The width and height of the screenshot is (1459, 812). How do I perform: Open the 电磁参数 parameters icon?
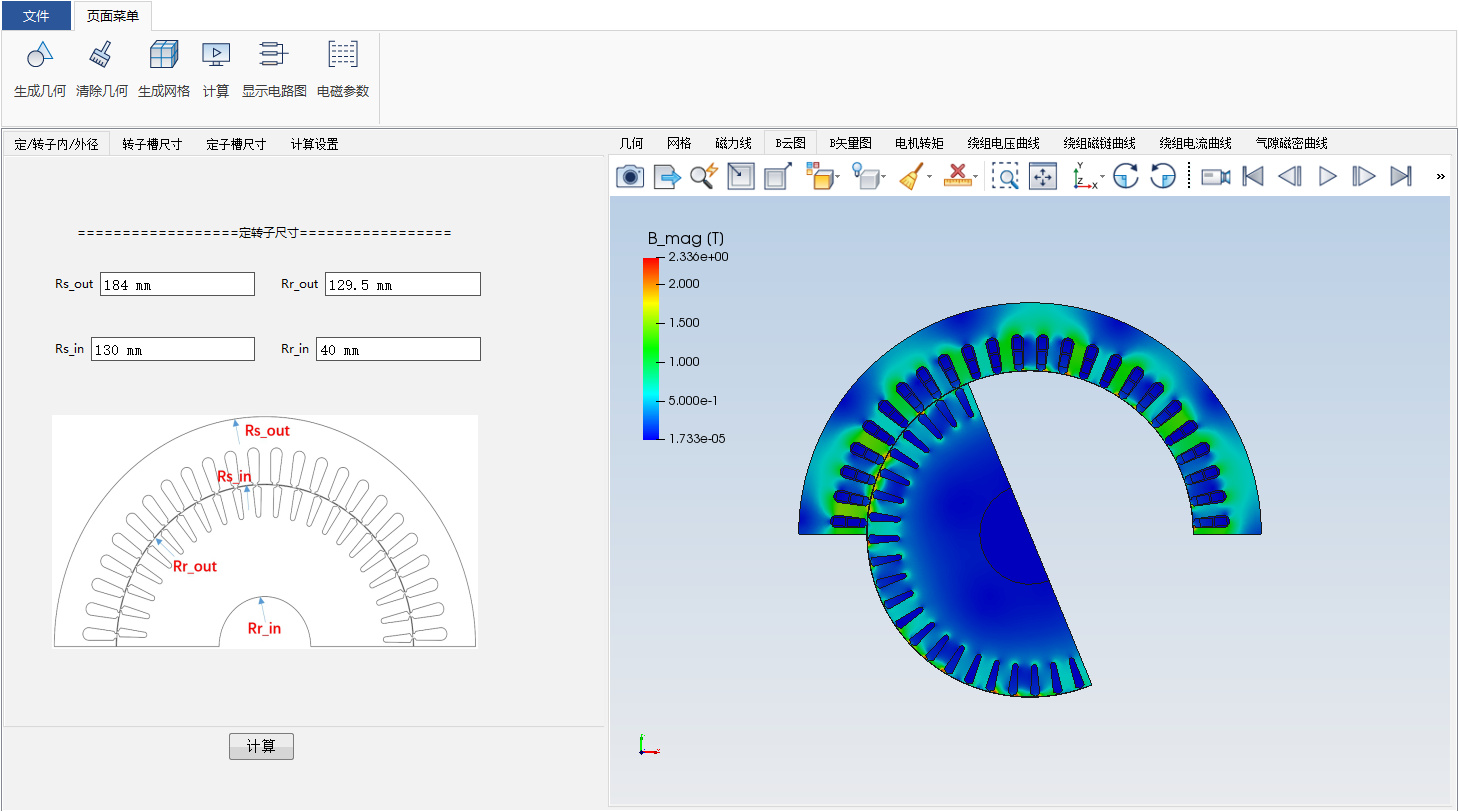pyautogui.click(x=343, y=56)
